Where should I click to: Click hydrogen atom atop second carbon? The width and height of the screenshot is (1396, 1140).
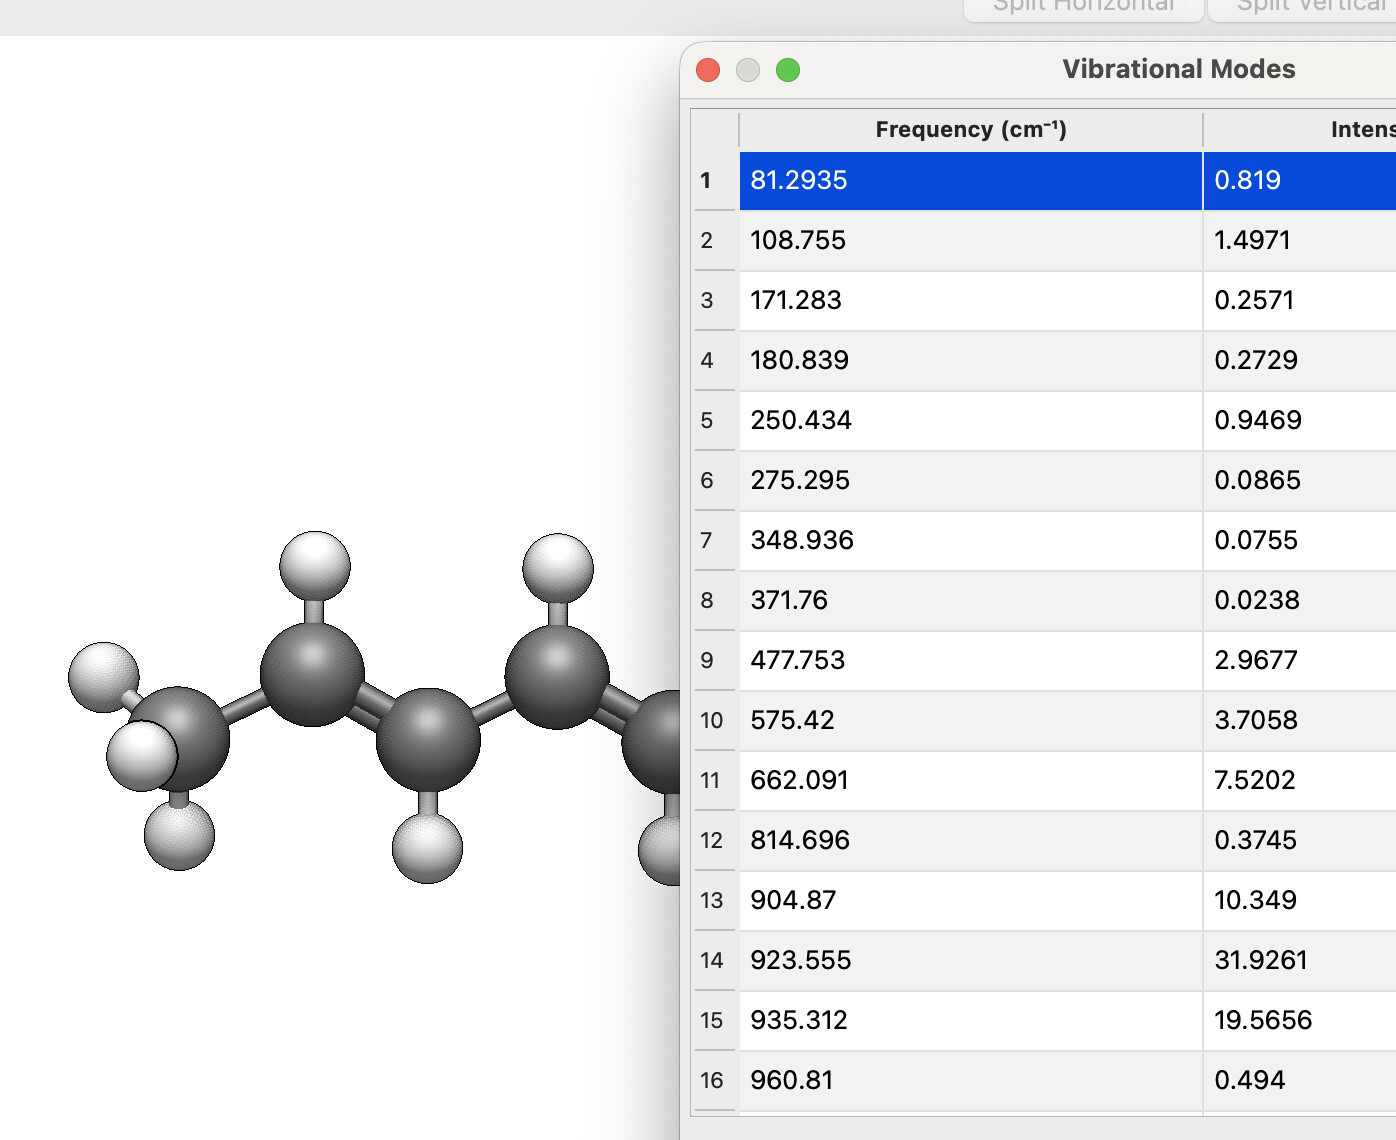314,565
